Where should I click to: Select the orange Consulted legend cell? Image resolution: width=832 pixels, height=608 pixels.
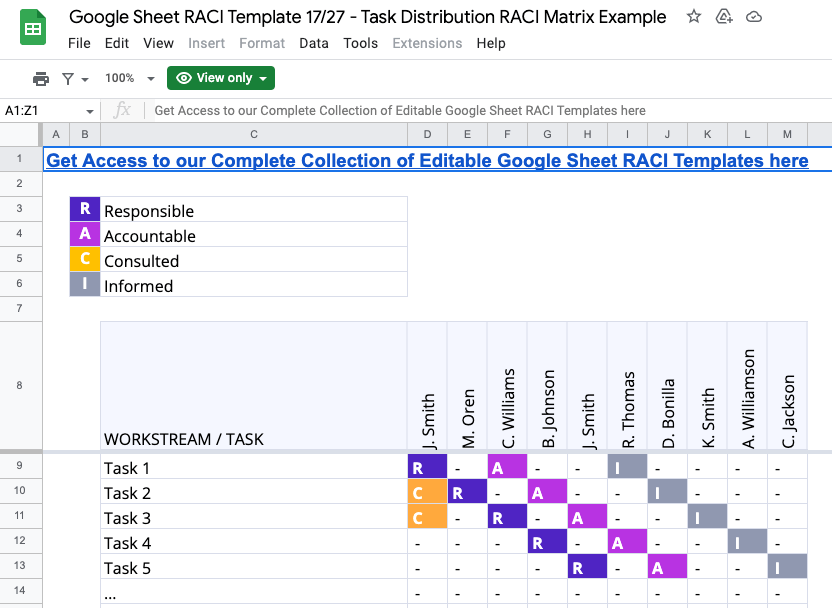pos(85,260)
